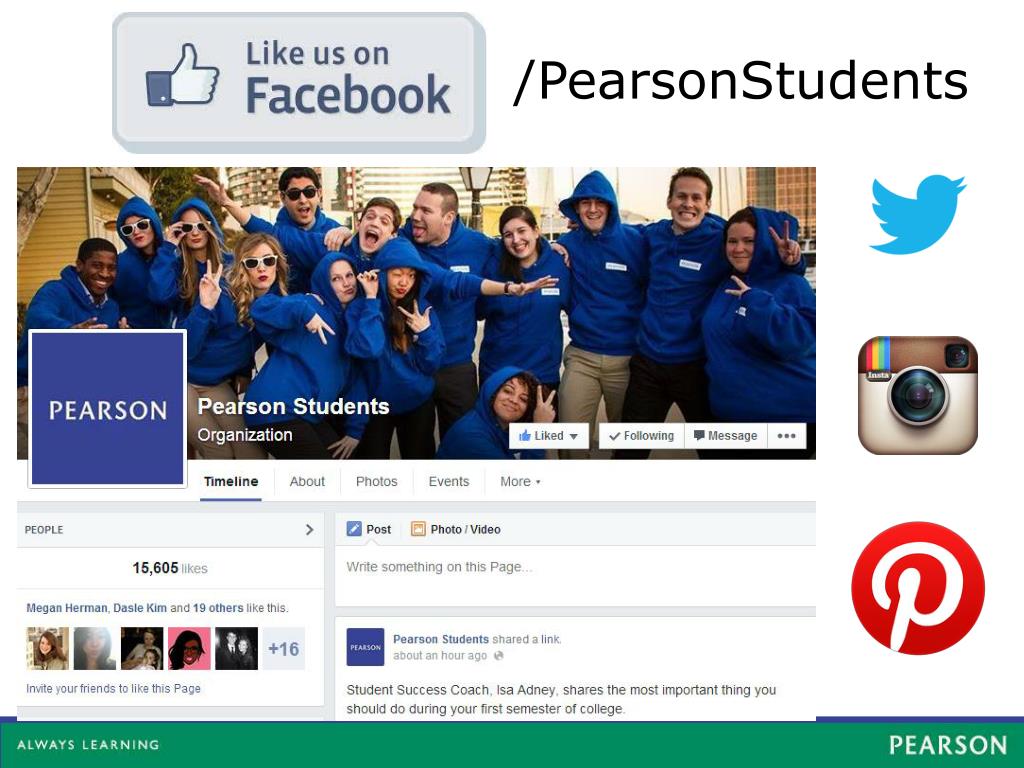Click the Pearson Students page title
The image size is (1024, 768).
point(293,406)
